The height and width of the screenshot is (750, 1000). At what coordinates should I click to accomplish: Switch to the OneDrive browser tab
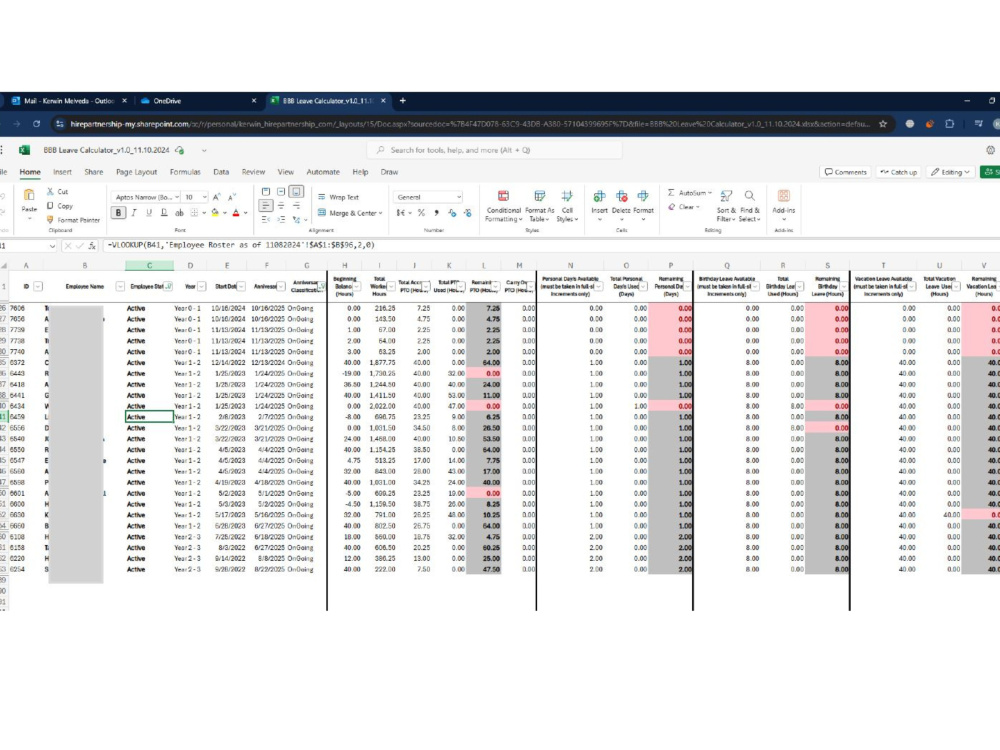click(198, 101)
